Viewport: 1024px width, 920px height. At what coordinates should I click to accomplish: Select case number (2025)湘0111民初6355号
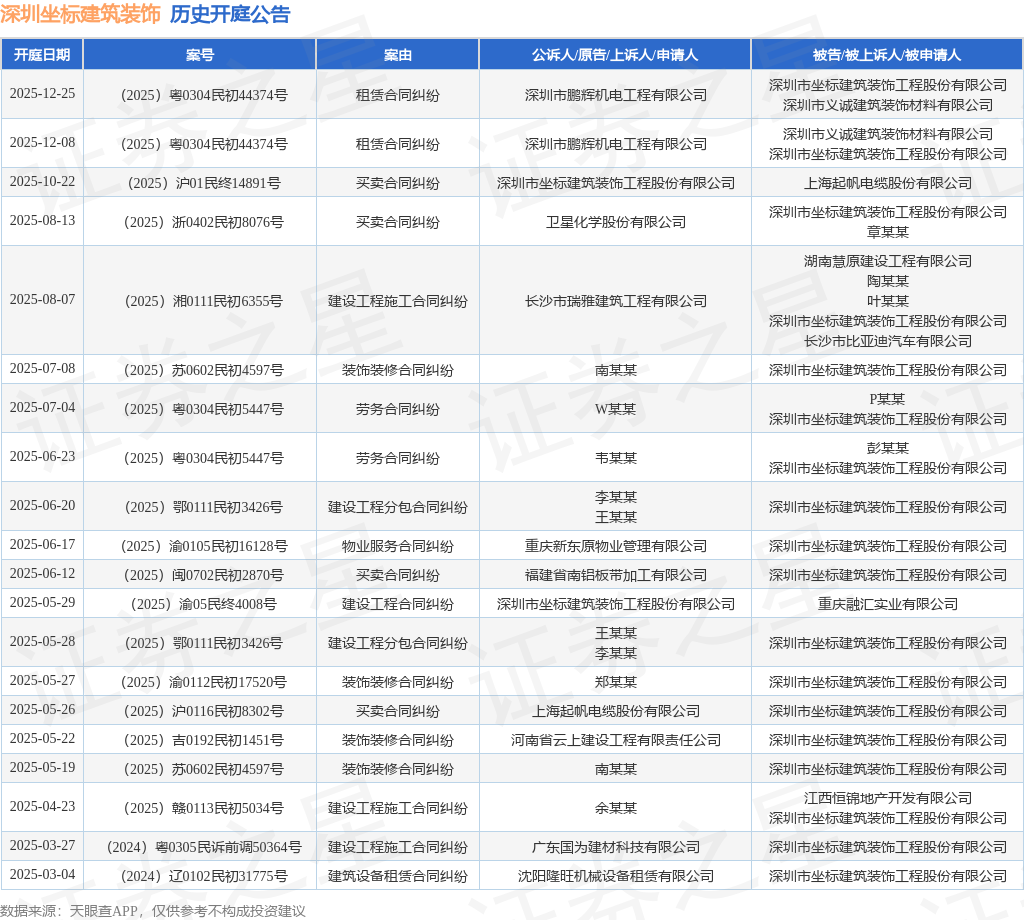[204, 302]
